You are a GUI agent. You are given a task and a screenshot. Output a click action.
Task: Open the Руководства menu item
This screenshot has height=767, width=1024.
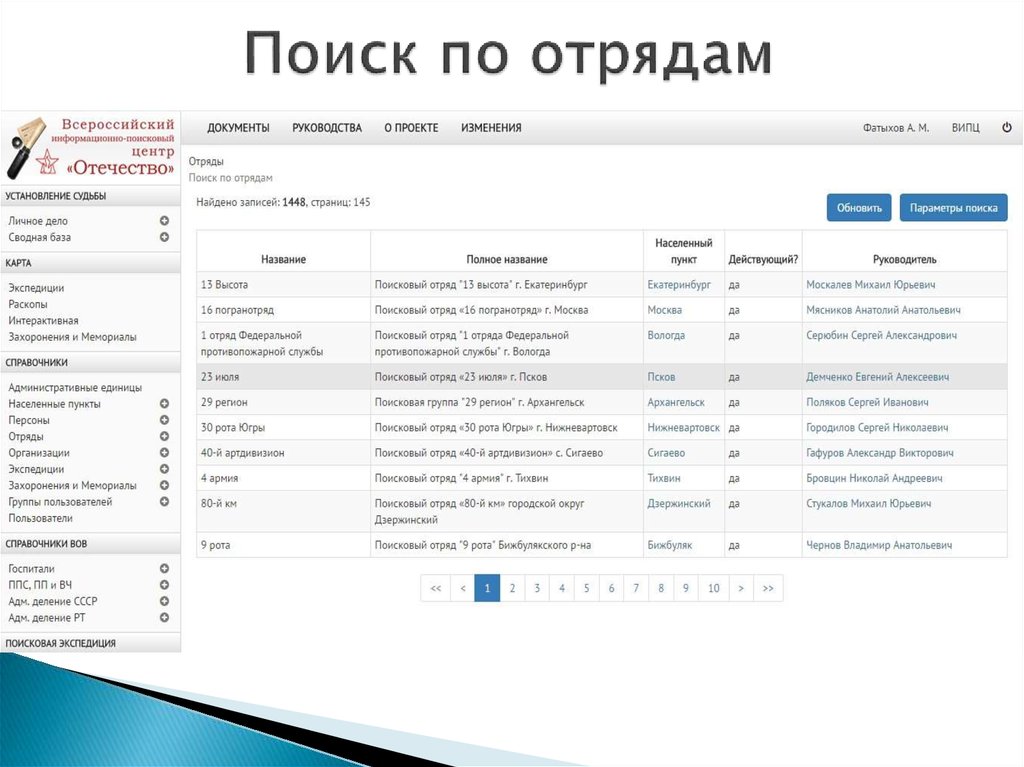click(x=327, y=128)
